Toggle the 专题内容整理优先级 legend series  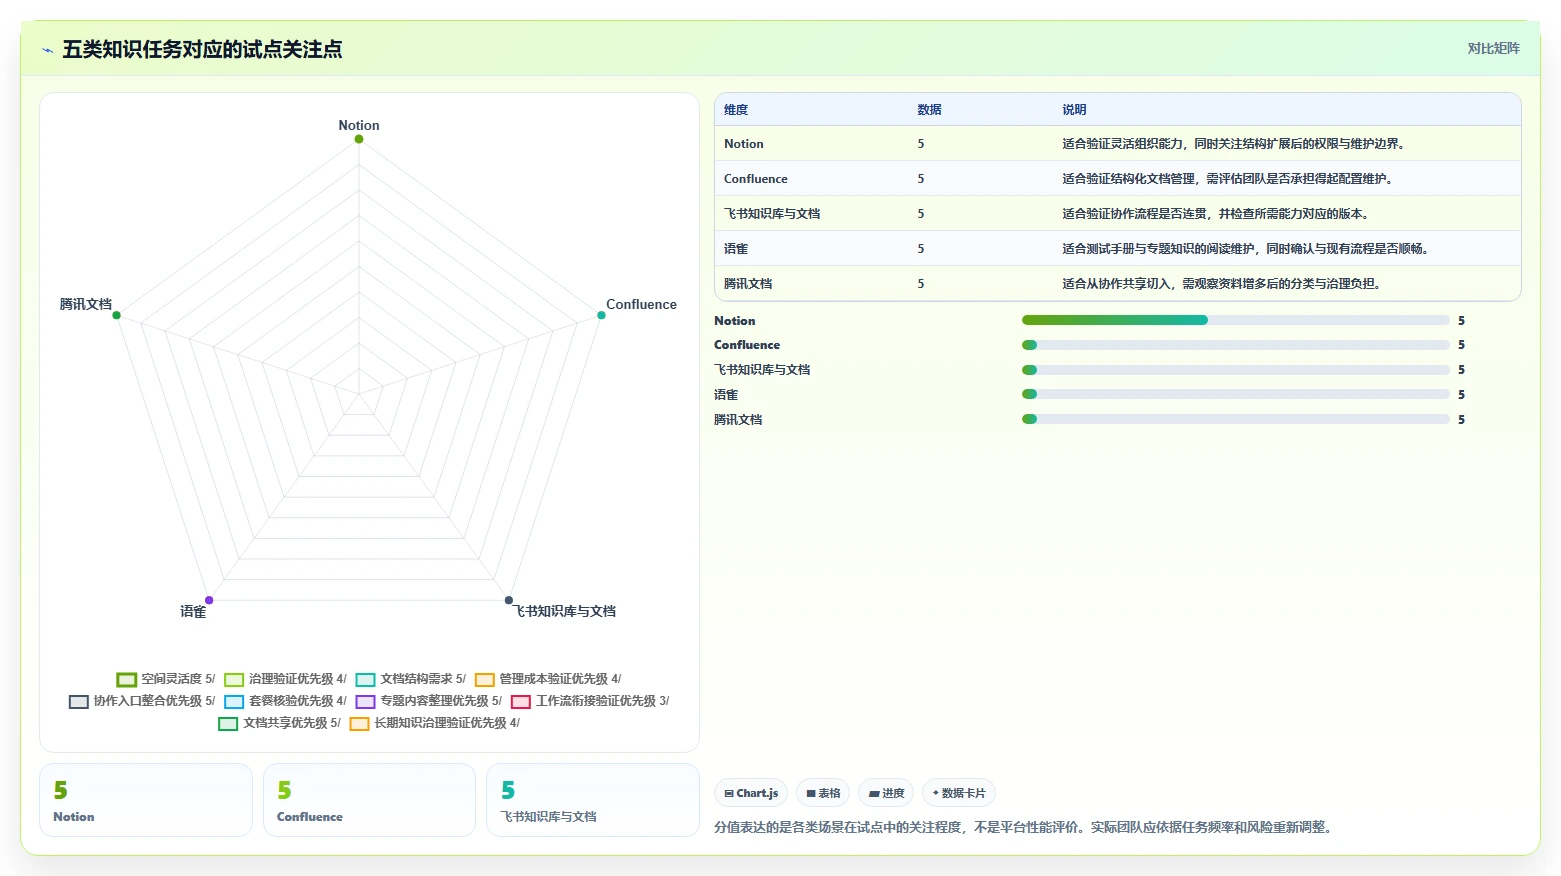point(429,701)
